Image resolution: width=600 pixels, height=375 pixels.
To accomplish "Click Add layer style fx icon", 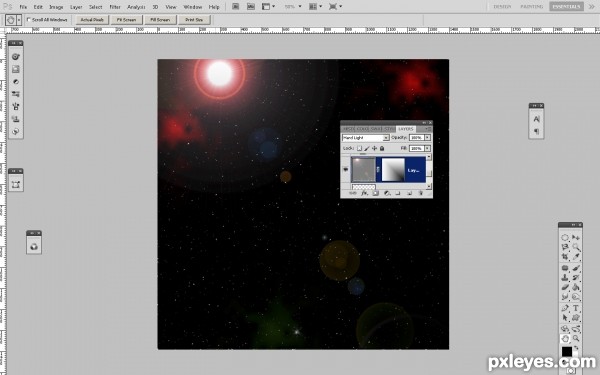I will point(364,193).
